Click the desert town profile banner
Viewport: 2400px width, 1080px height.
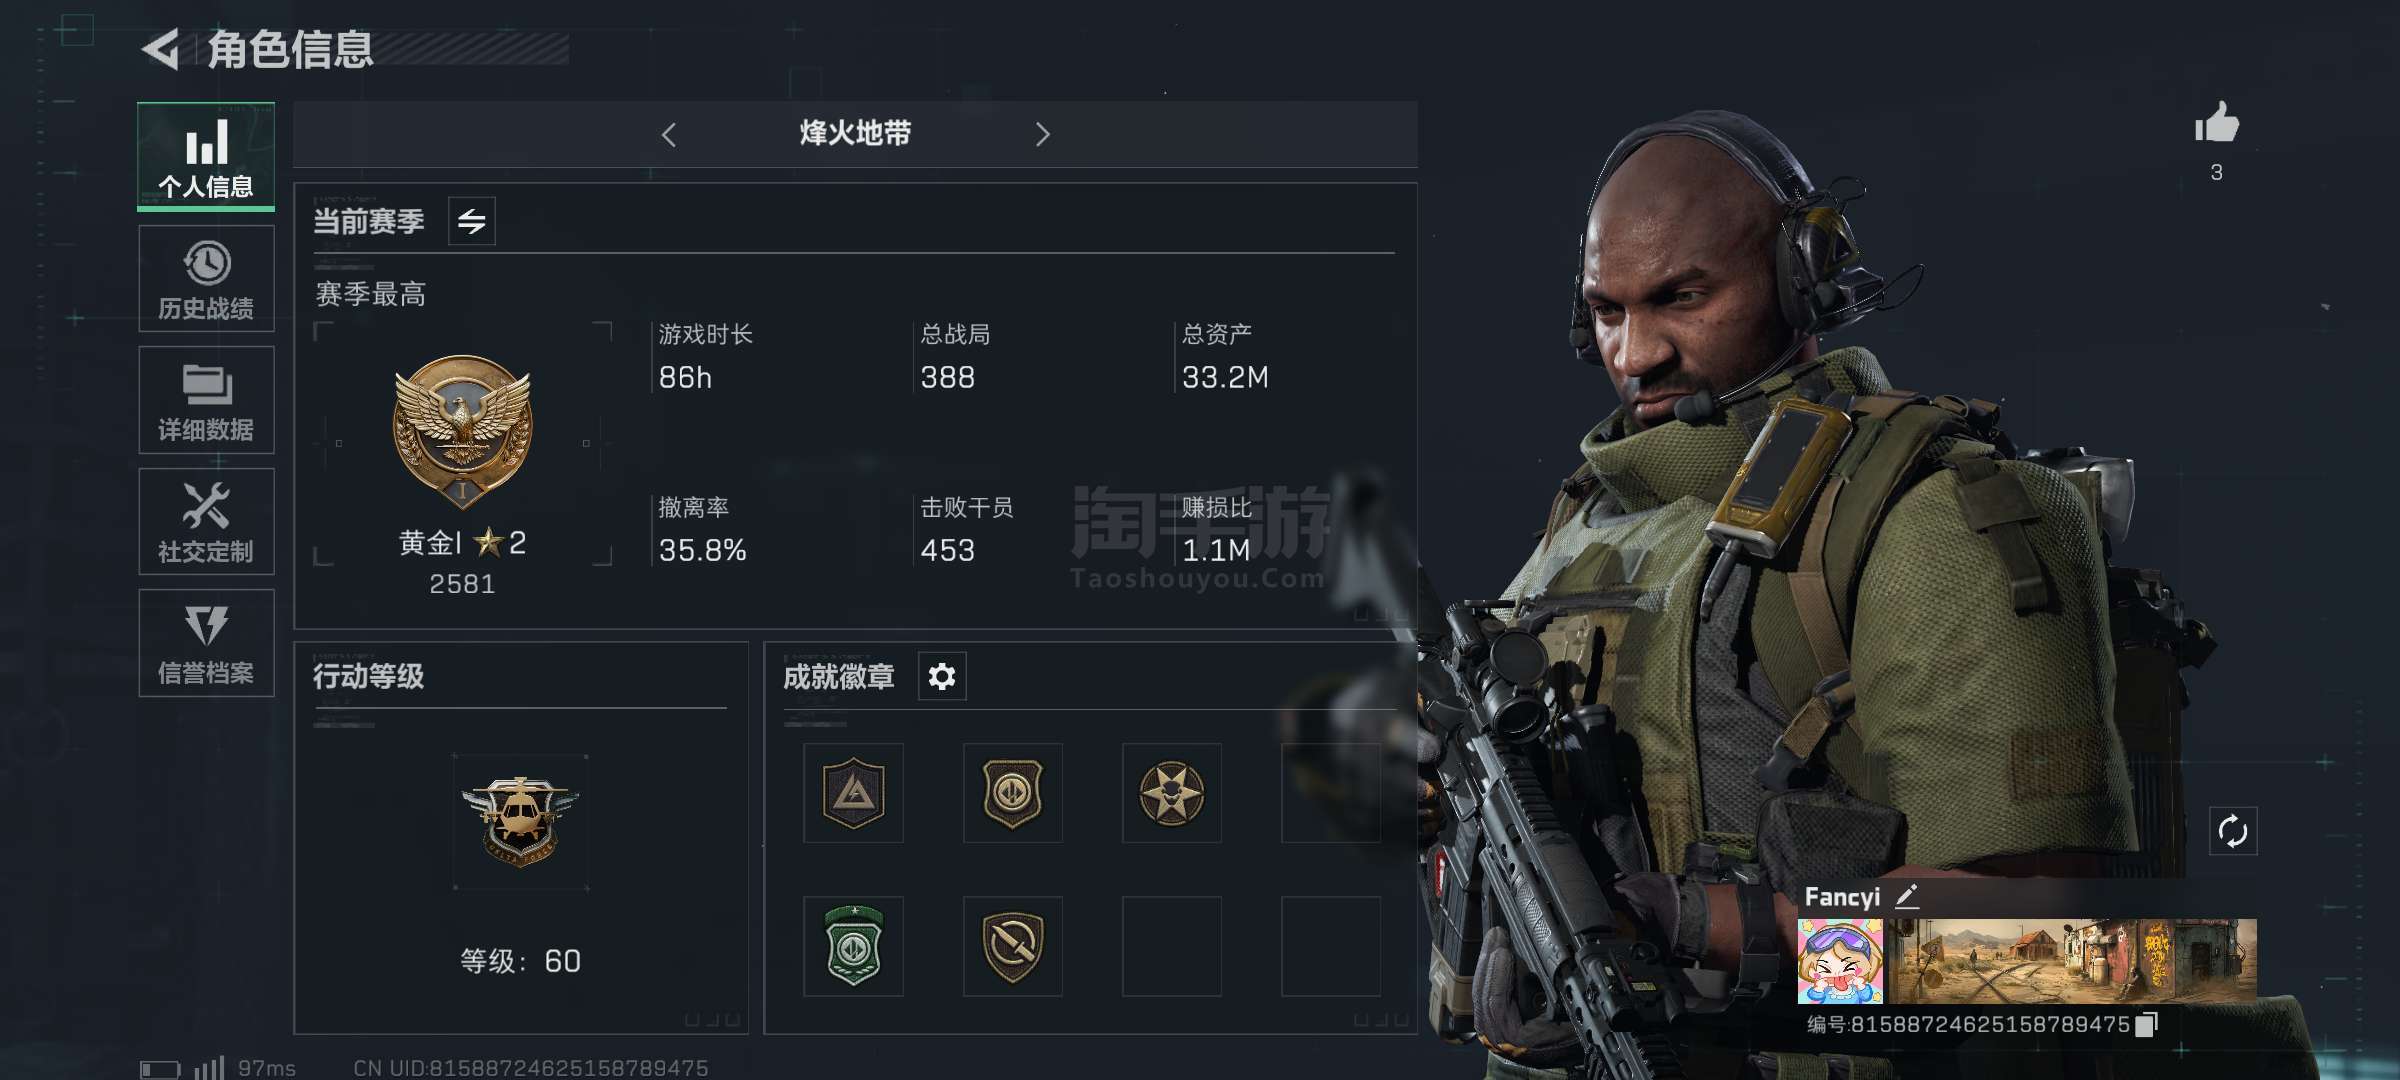2070,961
